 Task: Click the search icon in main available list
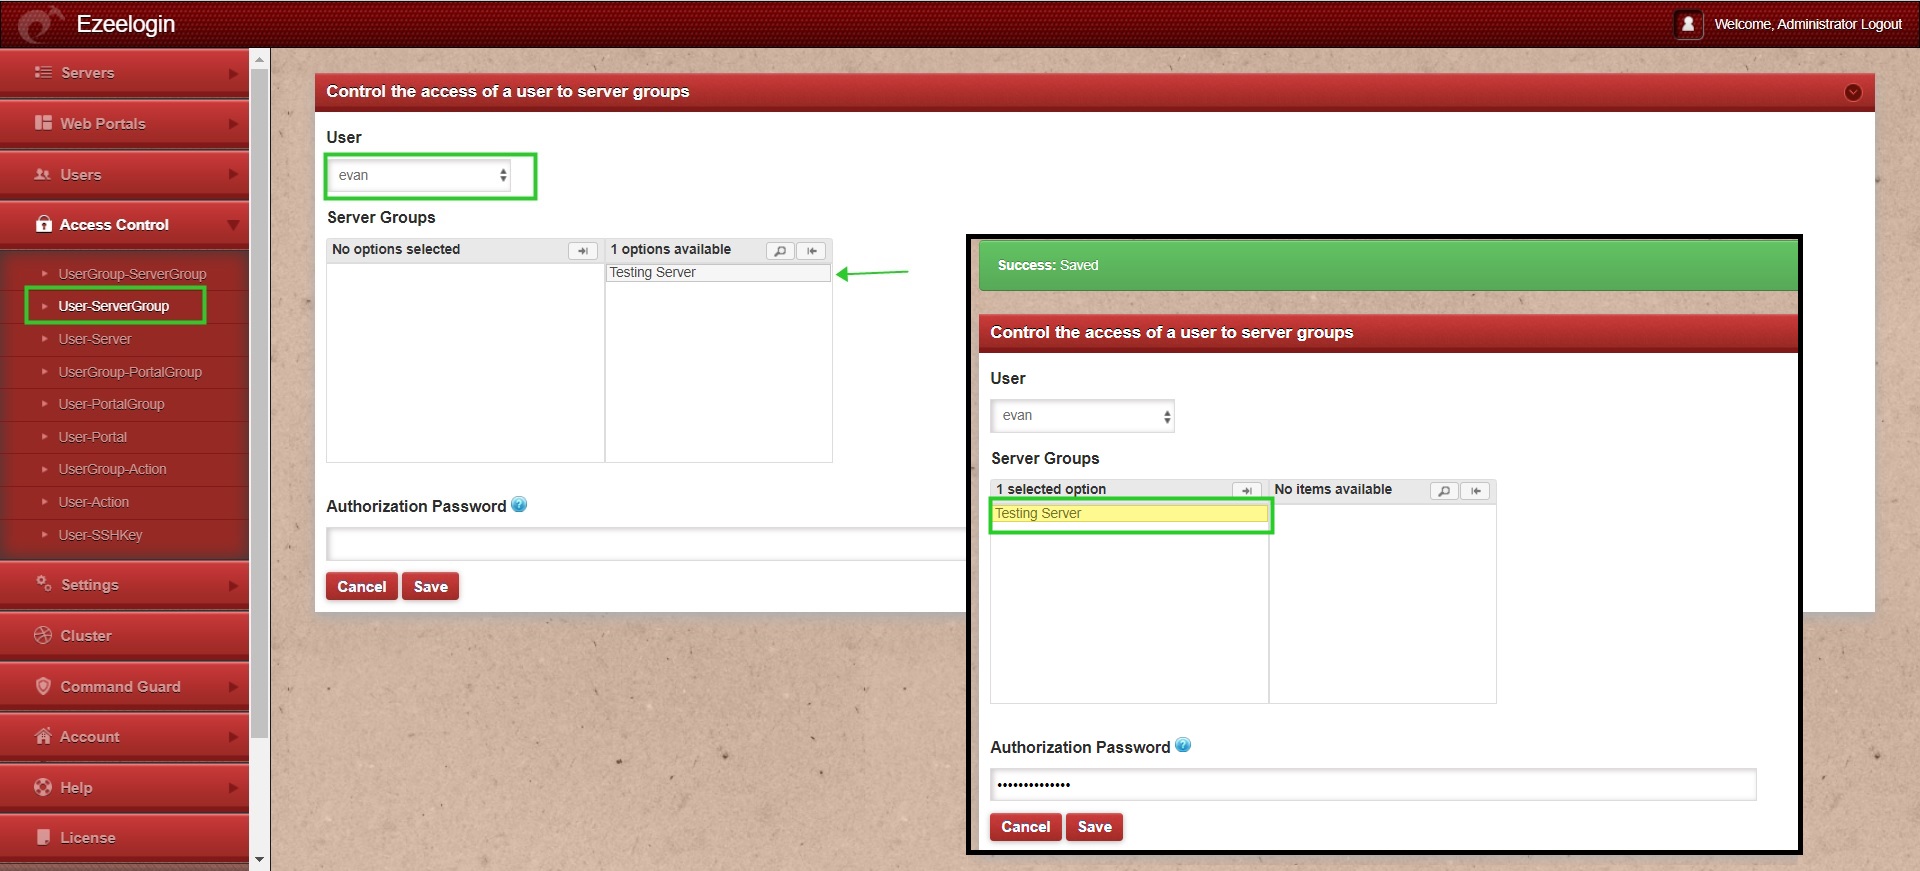coord(780,251)
